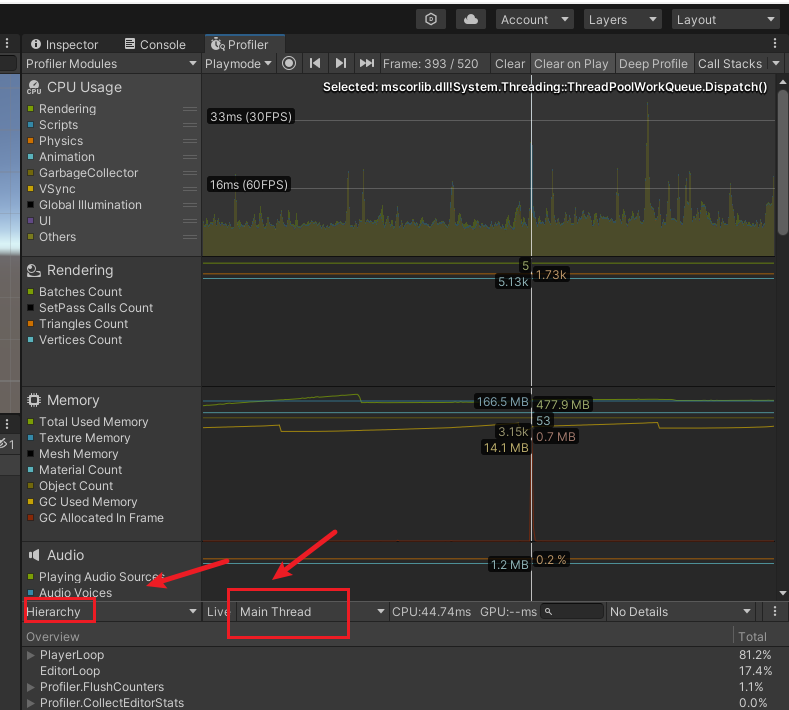Click the hierarchy search input field
789x710 pixels.
click(x=572, y=611)
